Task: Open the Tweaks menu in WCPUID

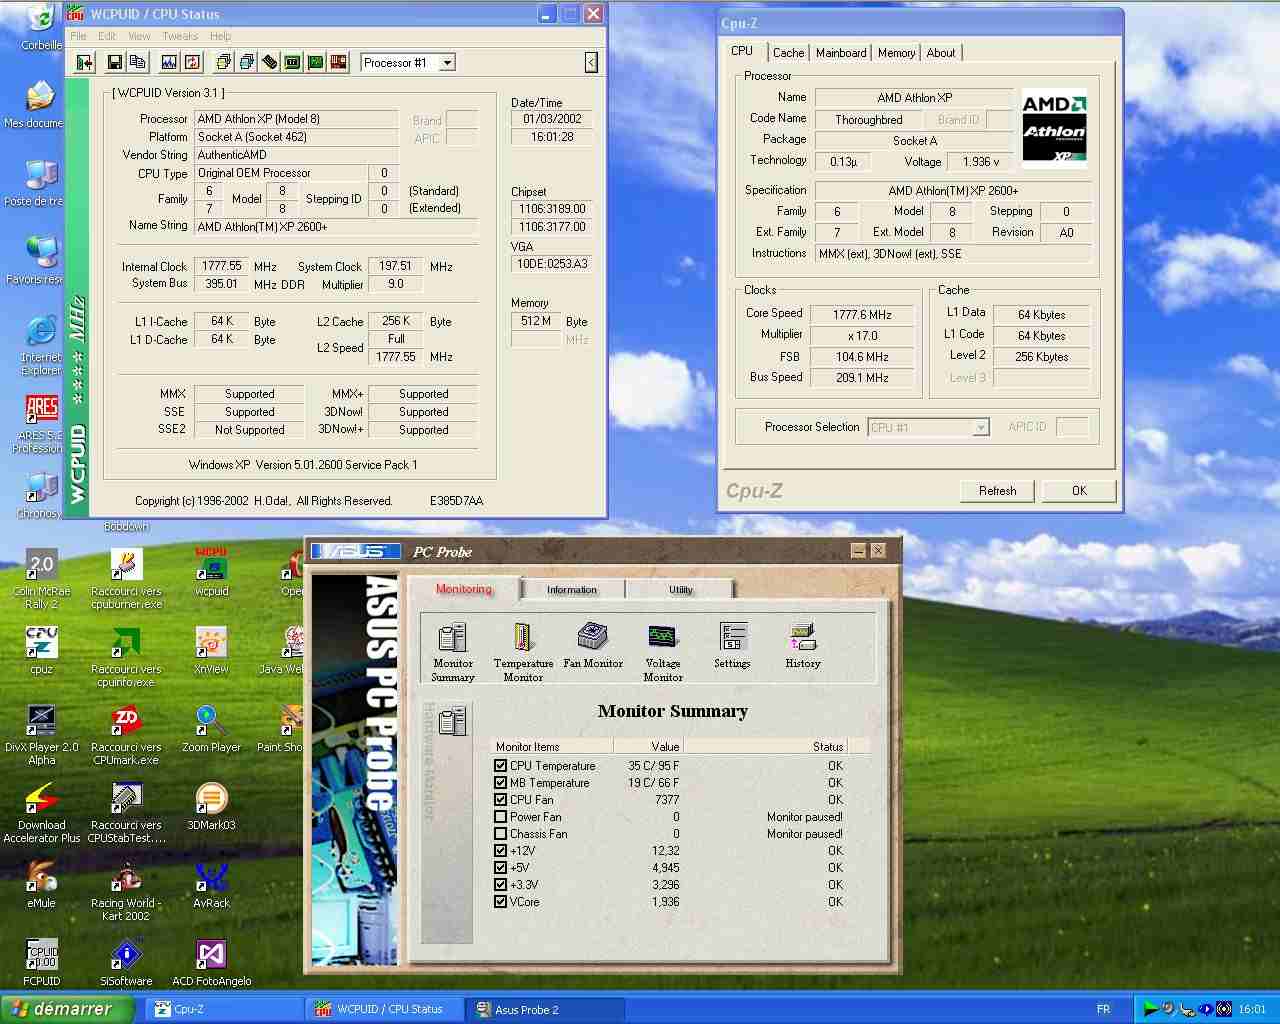Action: (x=180, y=36)
